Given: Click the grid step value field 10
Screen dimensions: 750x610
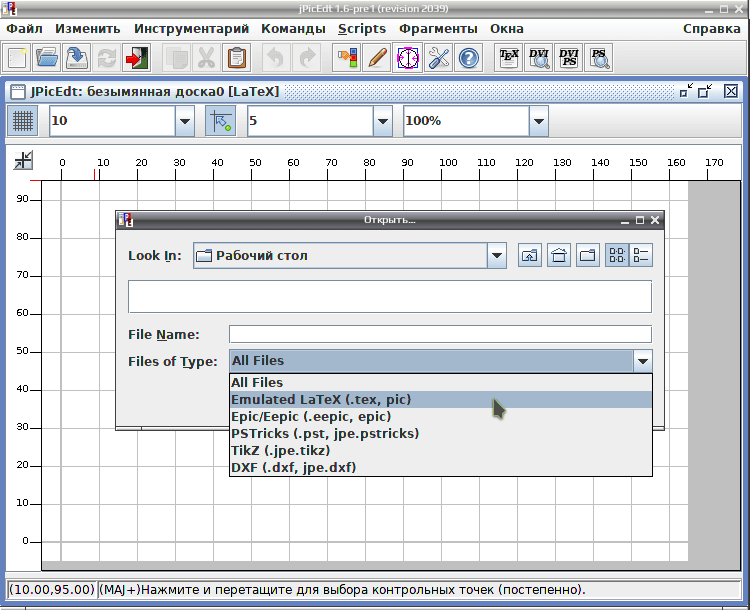Looking at the screenshot, I should [x=112, y=121].
